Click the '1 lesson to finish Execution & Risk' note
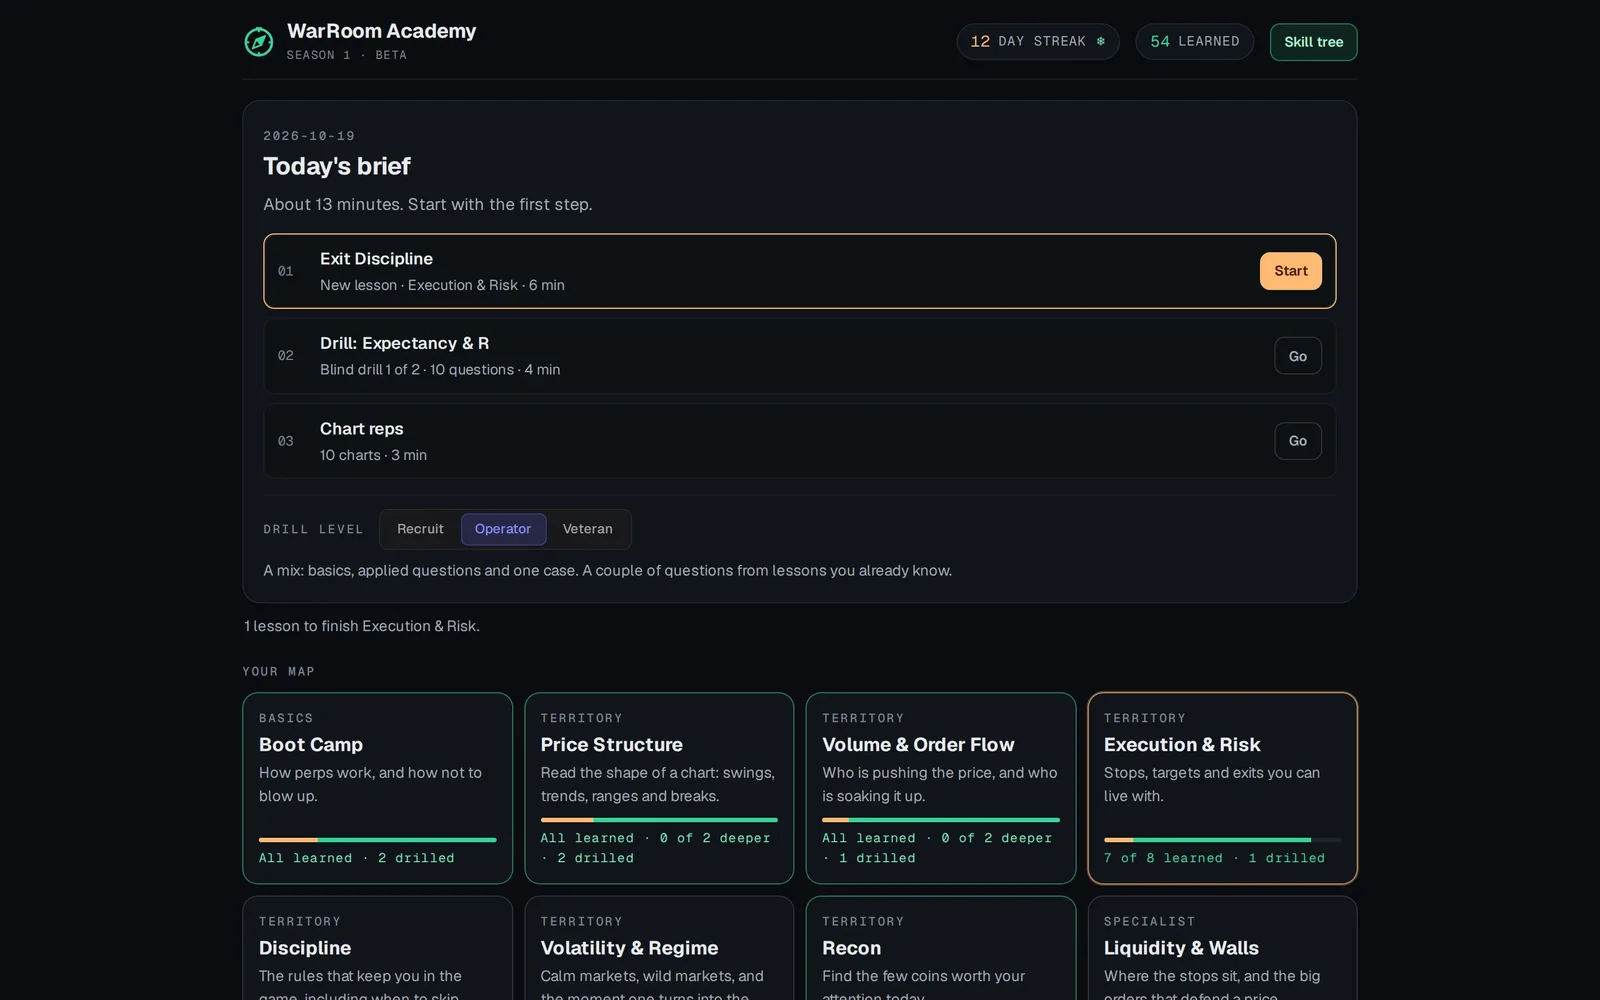 (x=362, y=626)
